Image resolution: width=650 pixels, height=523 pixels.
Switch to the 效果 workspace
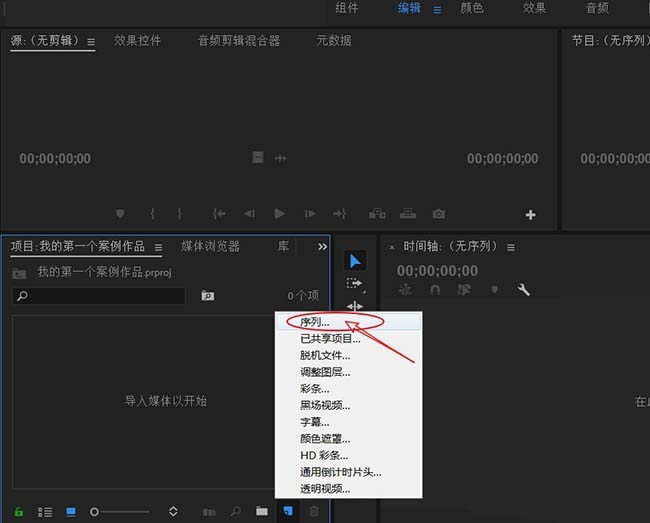tap(534, 8)
